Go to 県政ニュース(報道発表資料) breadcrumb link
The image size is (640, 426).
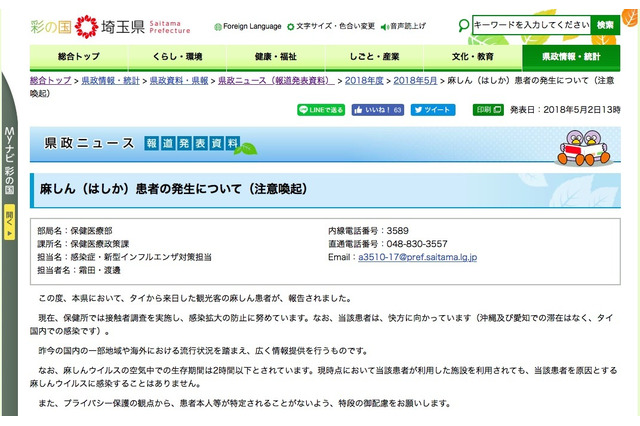[x=276, y=80]
